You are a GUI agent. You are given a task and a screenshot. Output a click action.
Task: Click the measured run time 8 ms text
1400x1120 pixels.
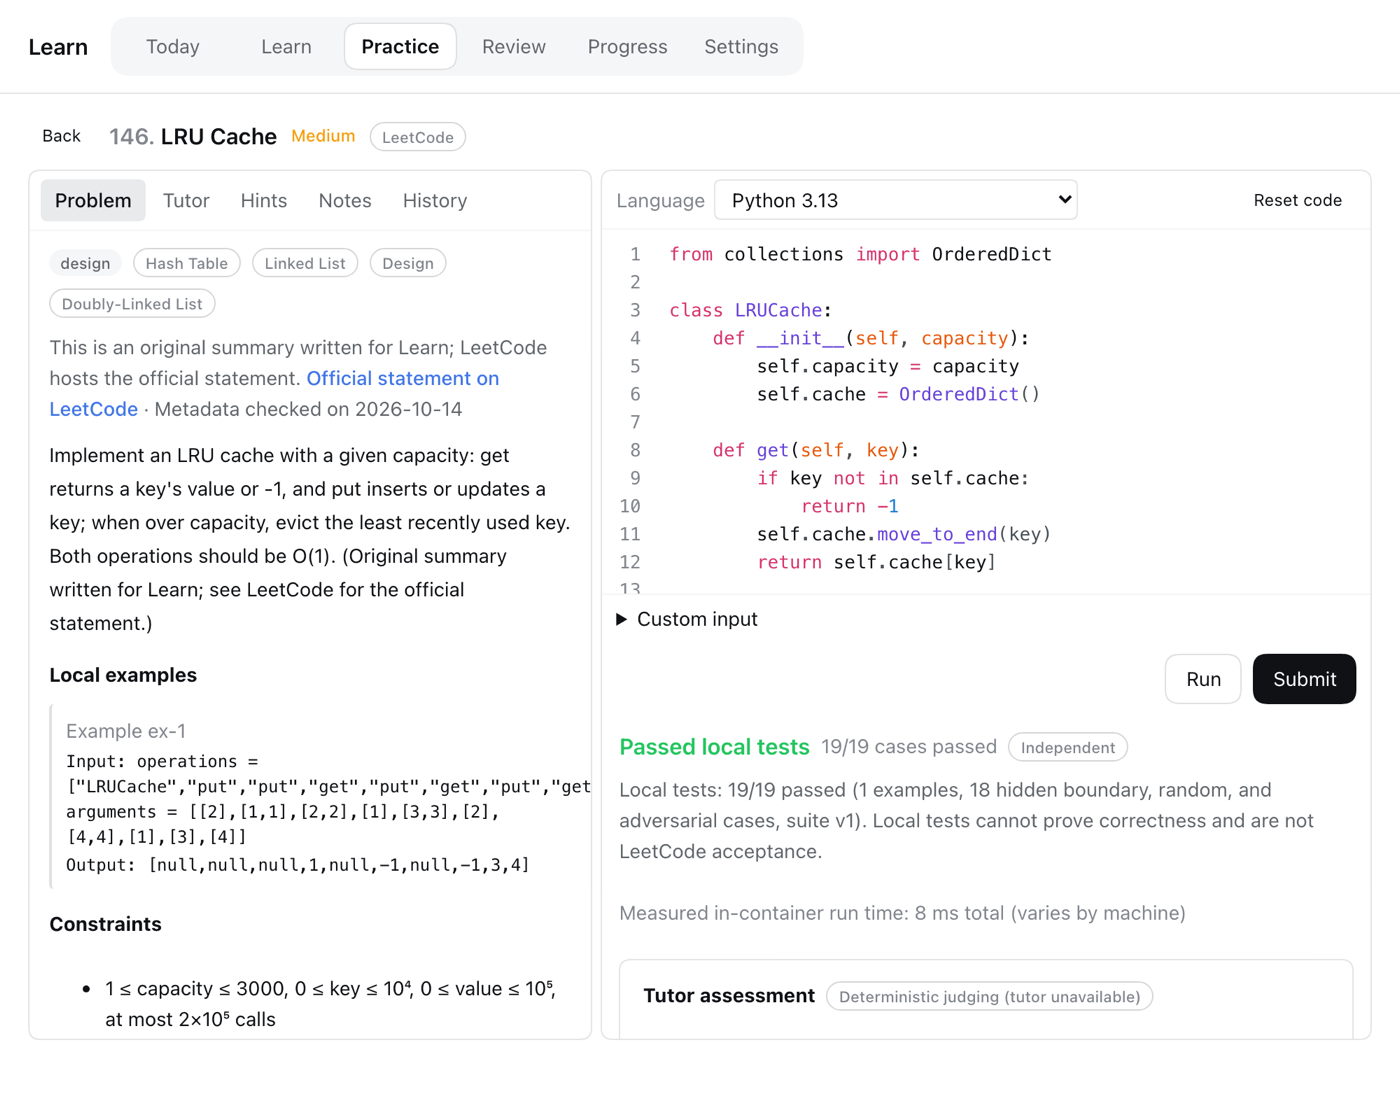click(902, 913)
